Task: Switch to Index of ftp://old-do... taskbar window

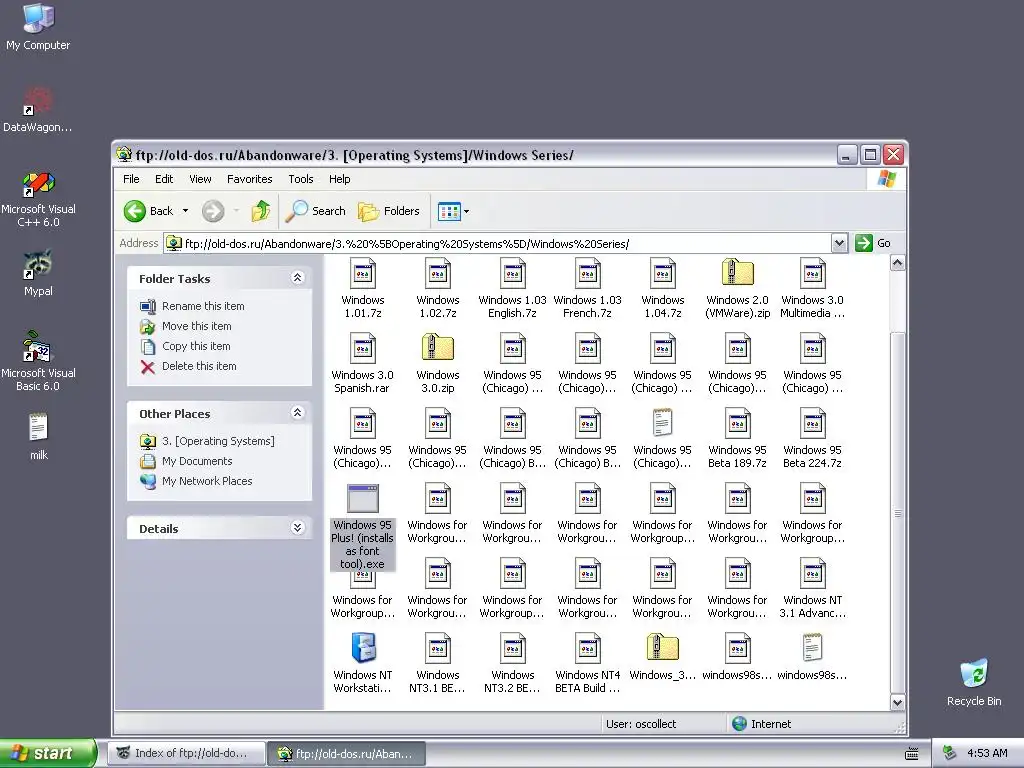Action: 187,754
